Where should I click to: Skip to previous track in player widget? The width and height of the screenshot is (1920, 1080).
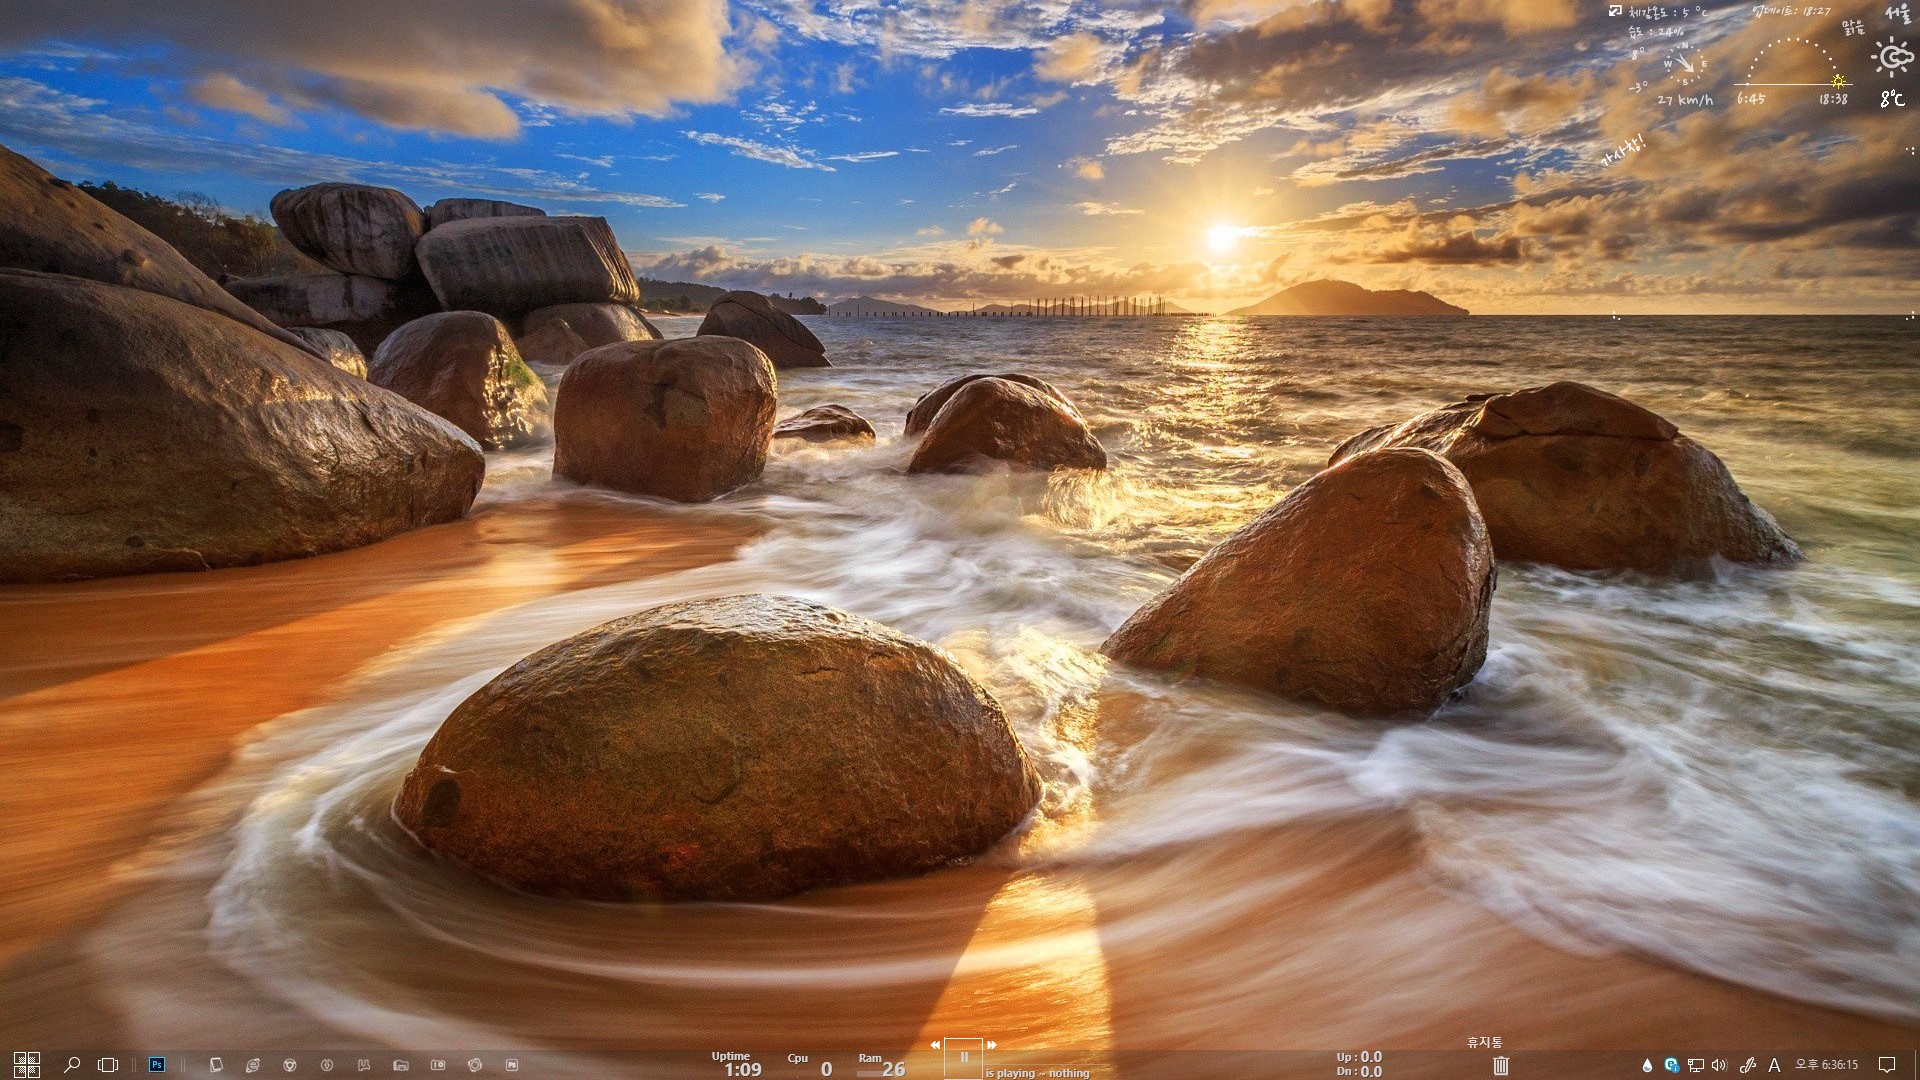(x=936, y=1045)
